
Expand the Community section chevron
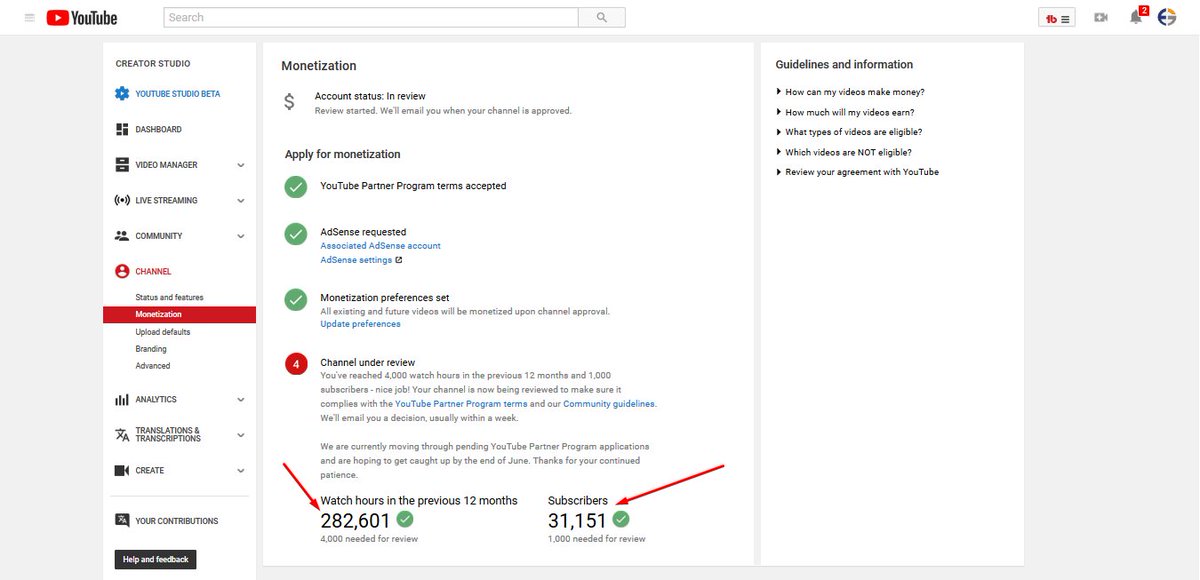click(x=241, y=237)
